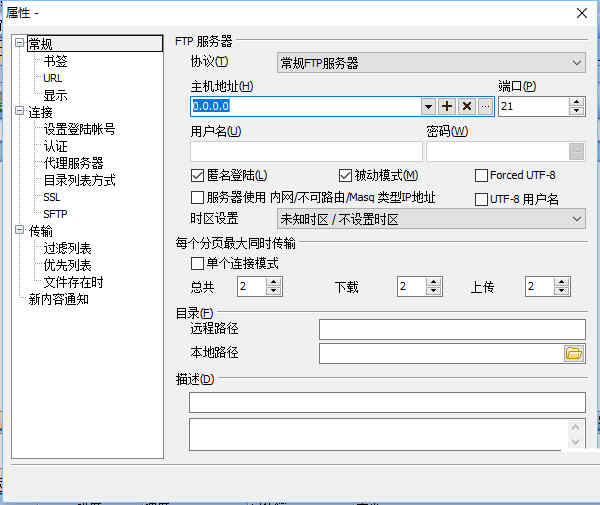Select 书签 tree item
This screenshot has width=600, height=505.
click(x=55, y=61)
